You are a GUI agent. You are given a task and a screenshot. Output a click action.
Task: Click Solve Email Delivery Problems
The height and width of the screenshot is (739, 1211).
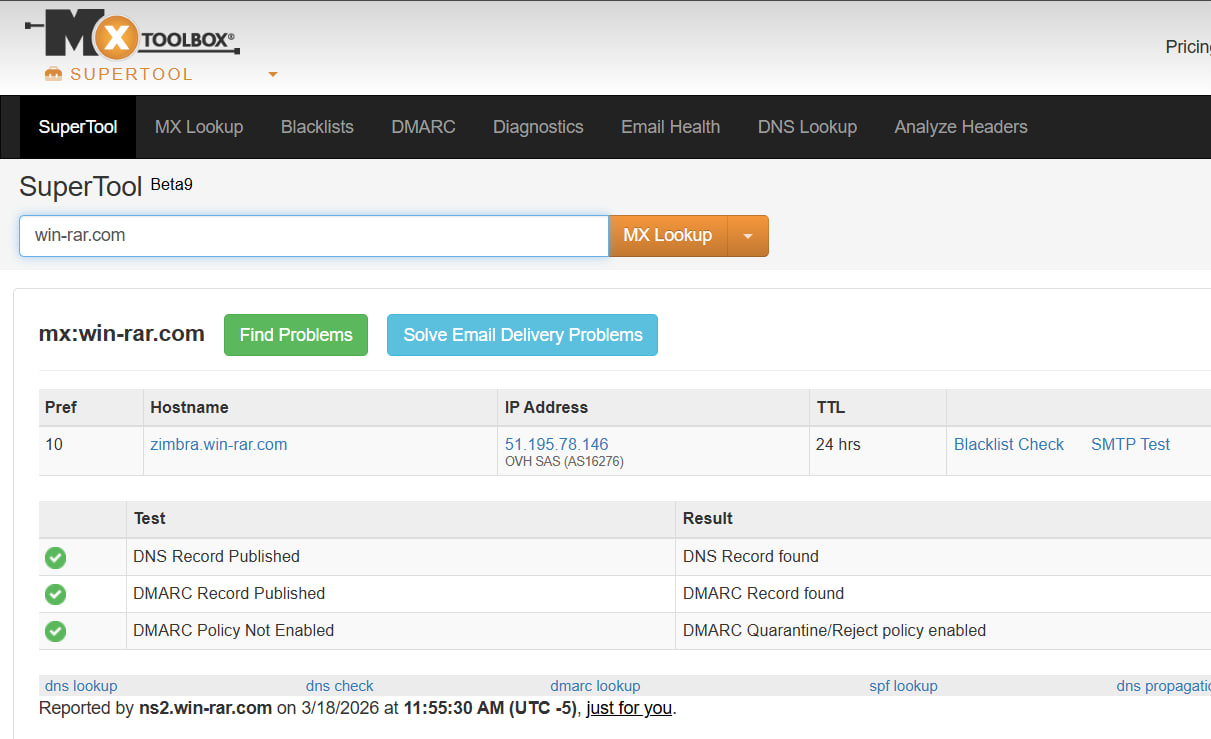[x=522, y=335]
